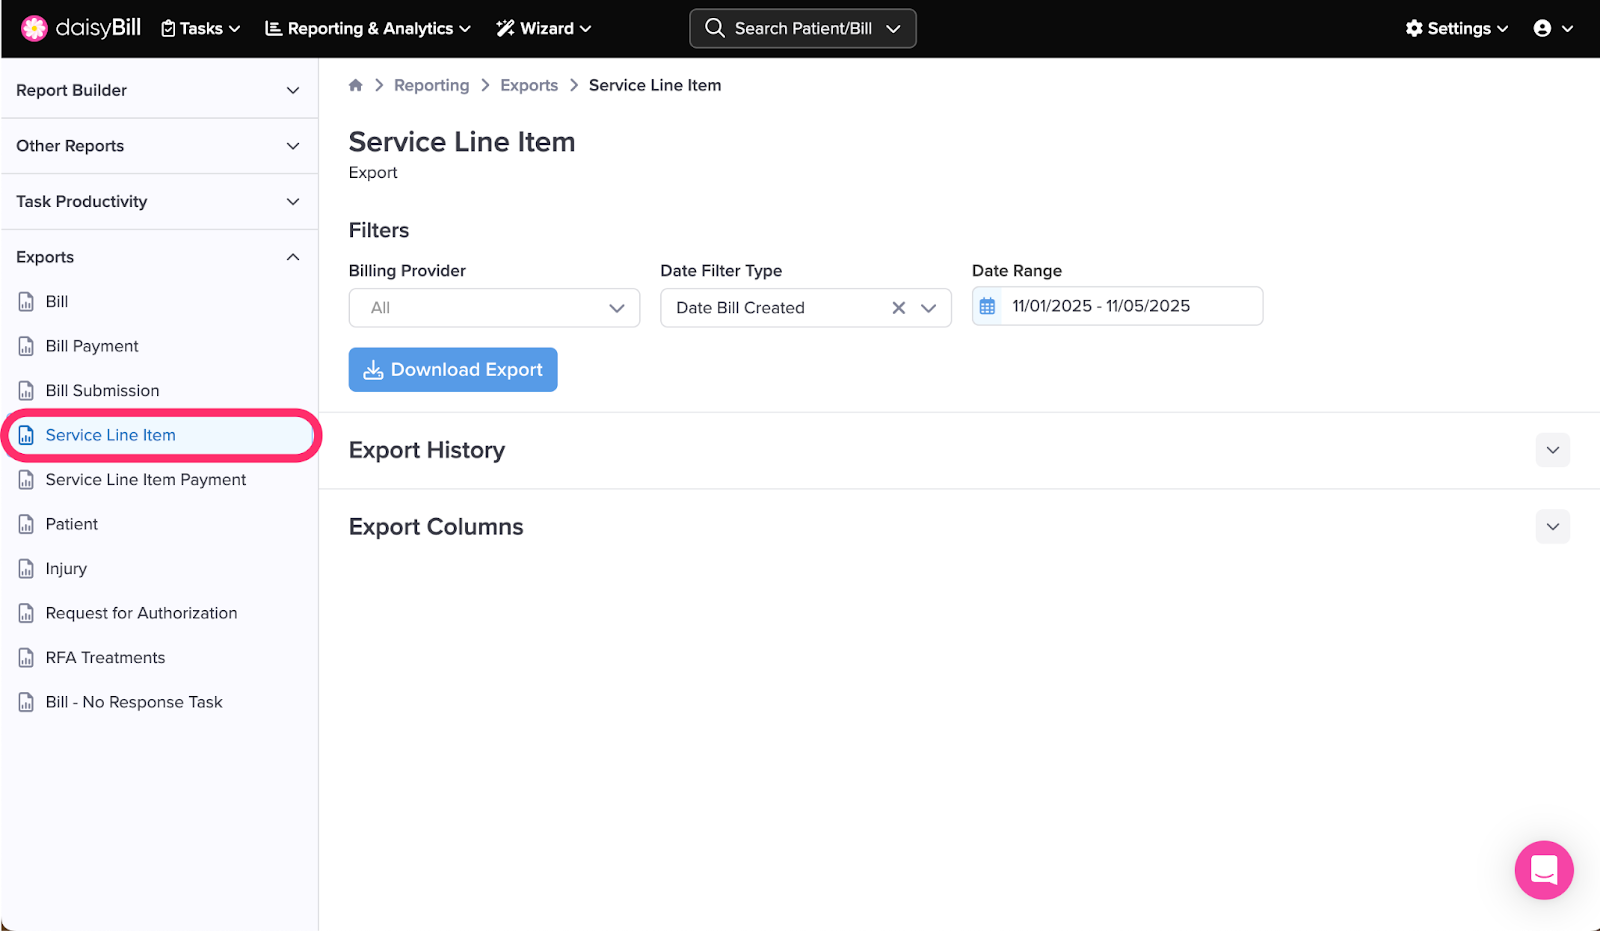The image size is (1600, 931).
Task: Open the chat support bubble icon
Action: click(1543, 870)
